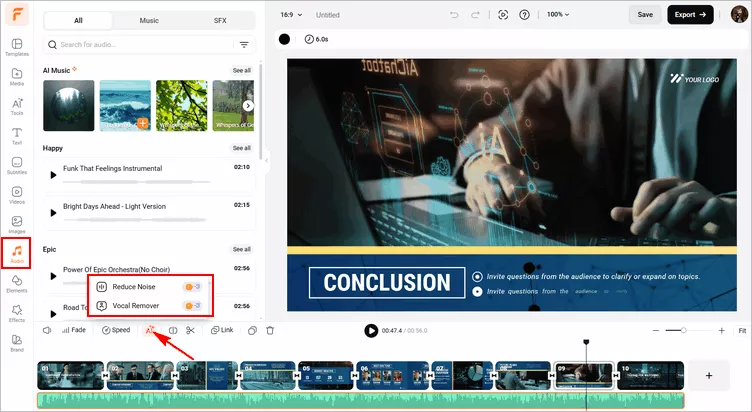Open the Subtitles sidebar panel
Viewport: 752px width, 412px height.
17,165
